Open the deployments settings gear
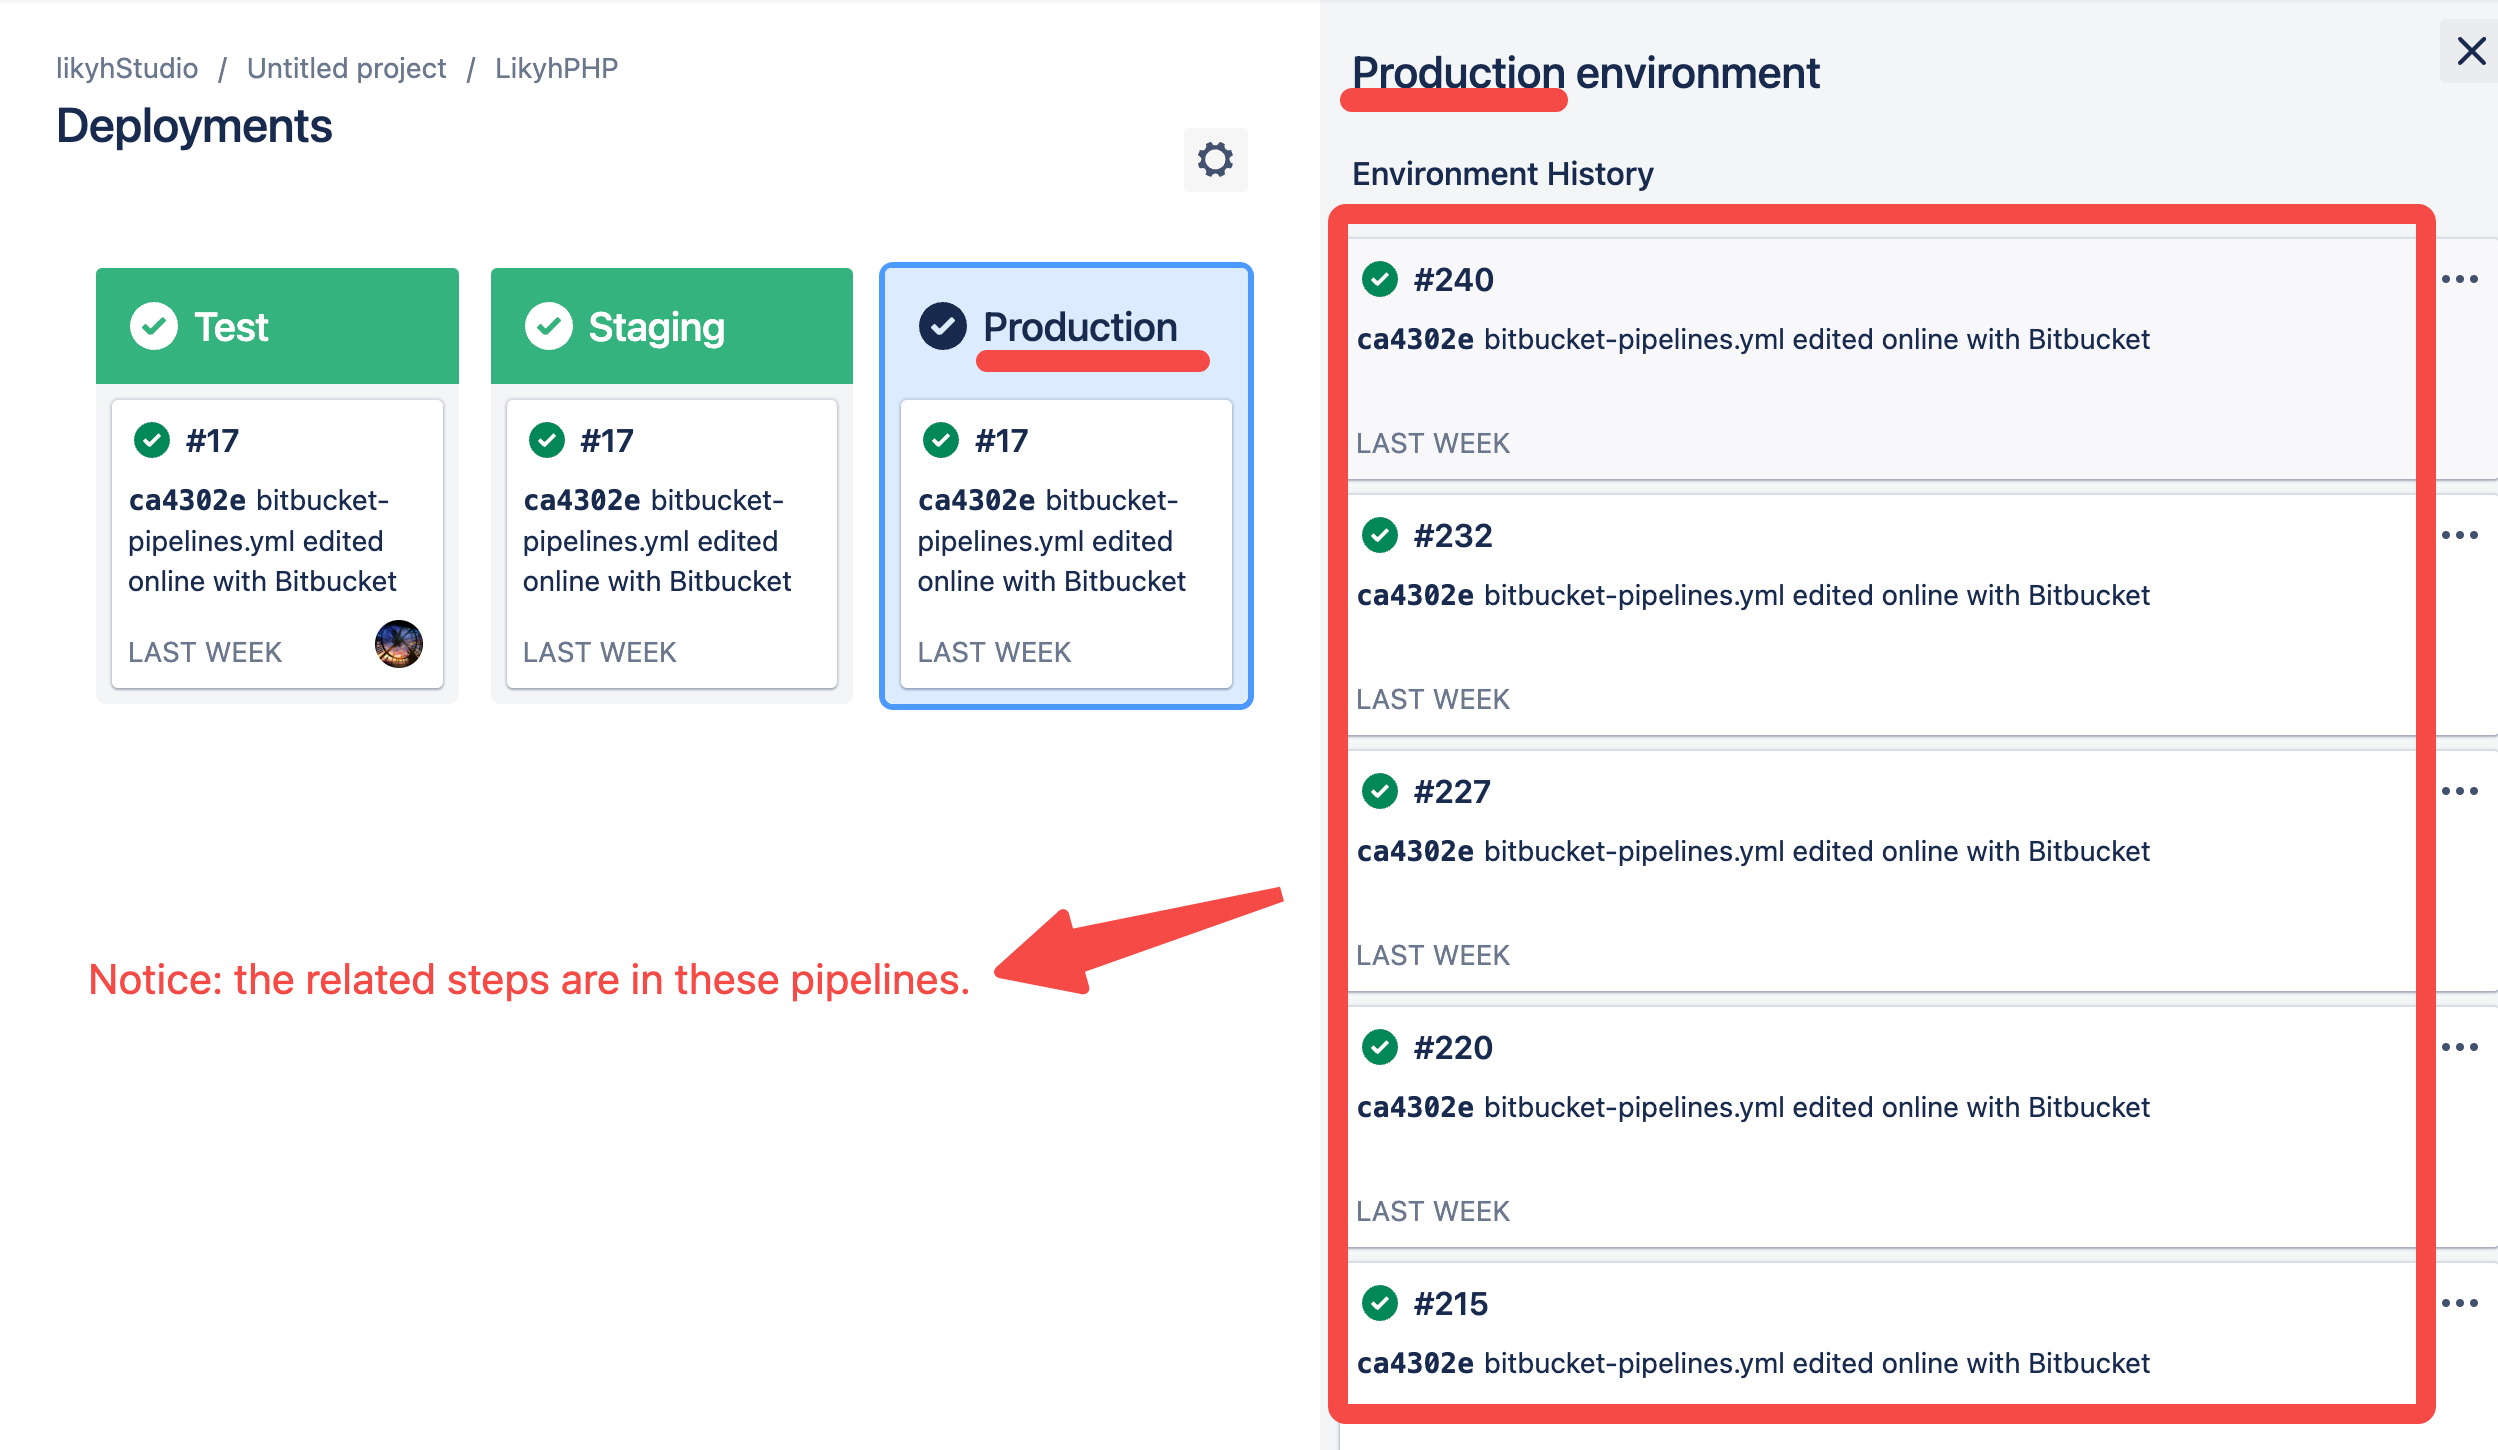 [x=1215, y=160]
